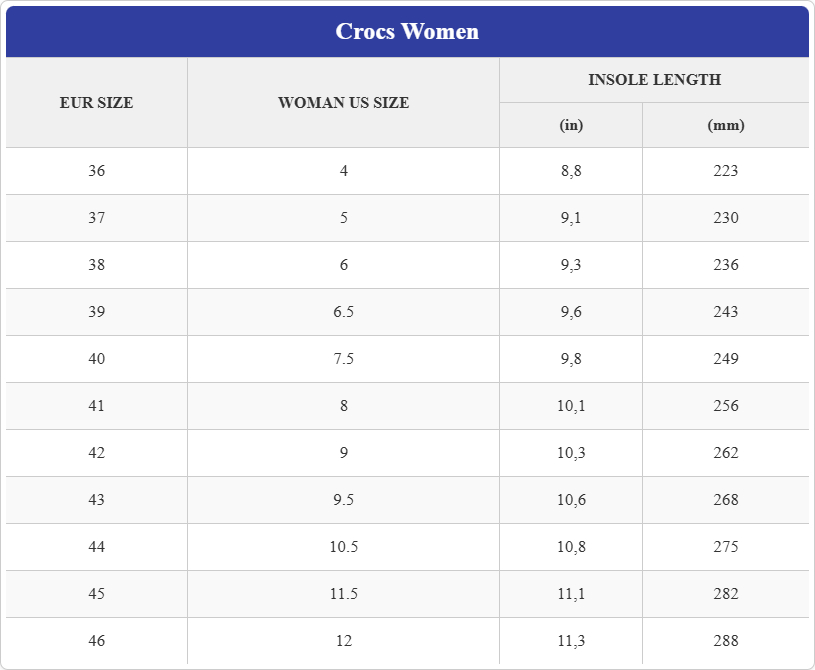815x670 pixels.
Task: Click the Crocs Women title banner
Action: coord(407,31)
